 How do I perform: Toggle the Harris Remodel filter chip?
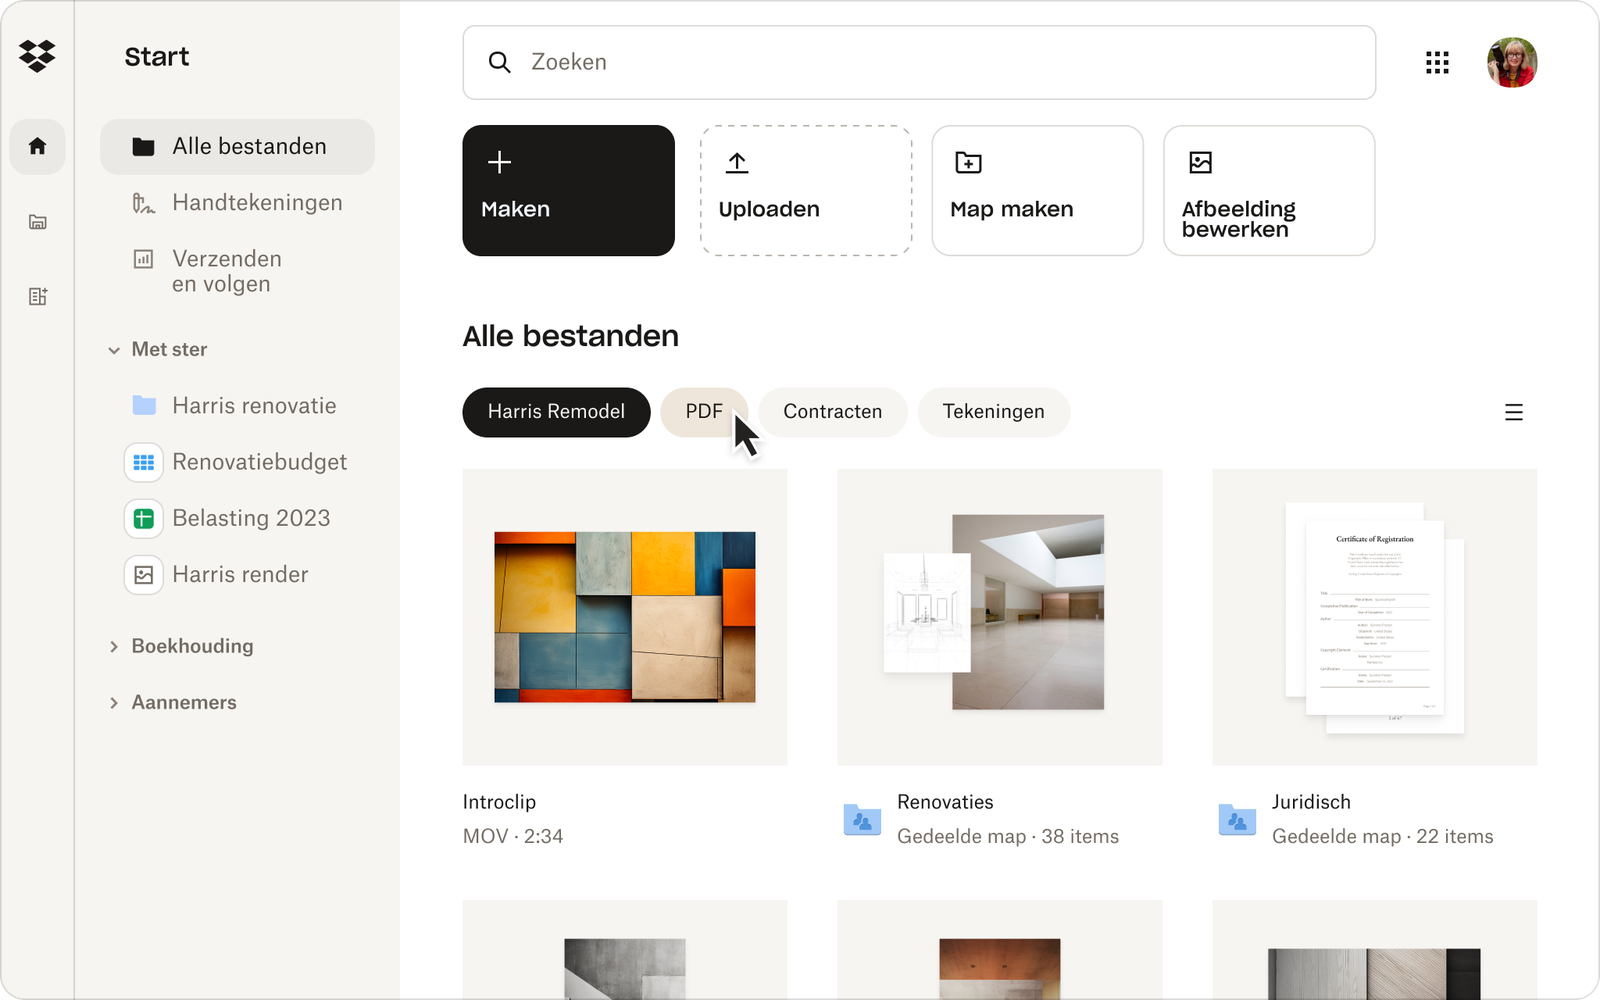556,412
